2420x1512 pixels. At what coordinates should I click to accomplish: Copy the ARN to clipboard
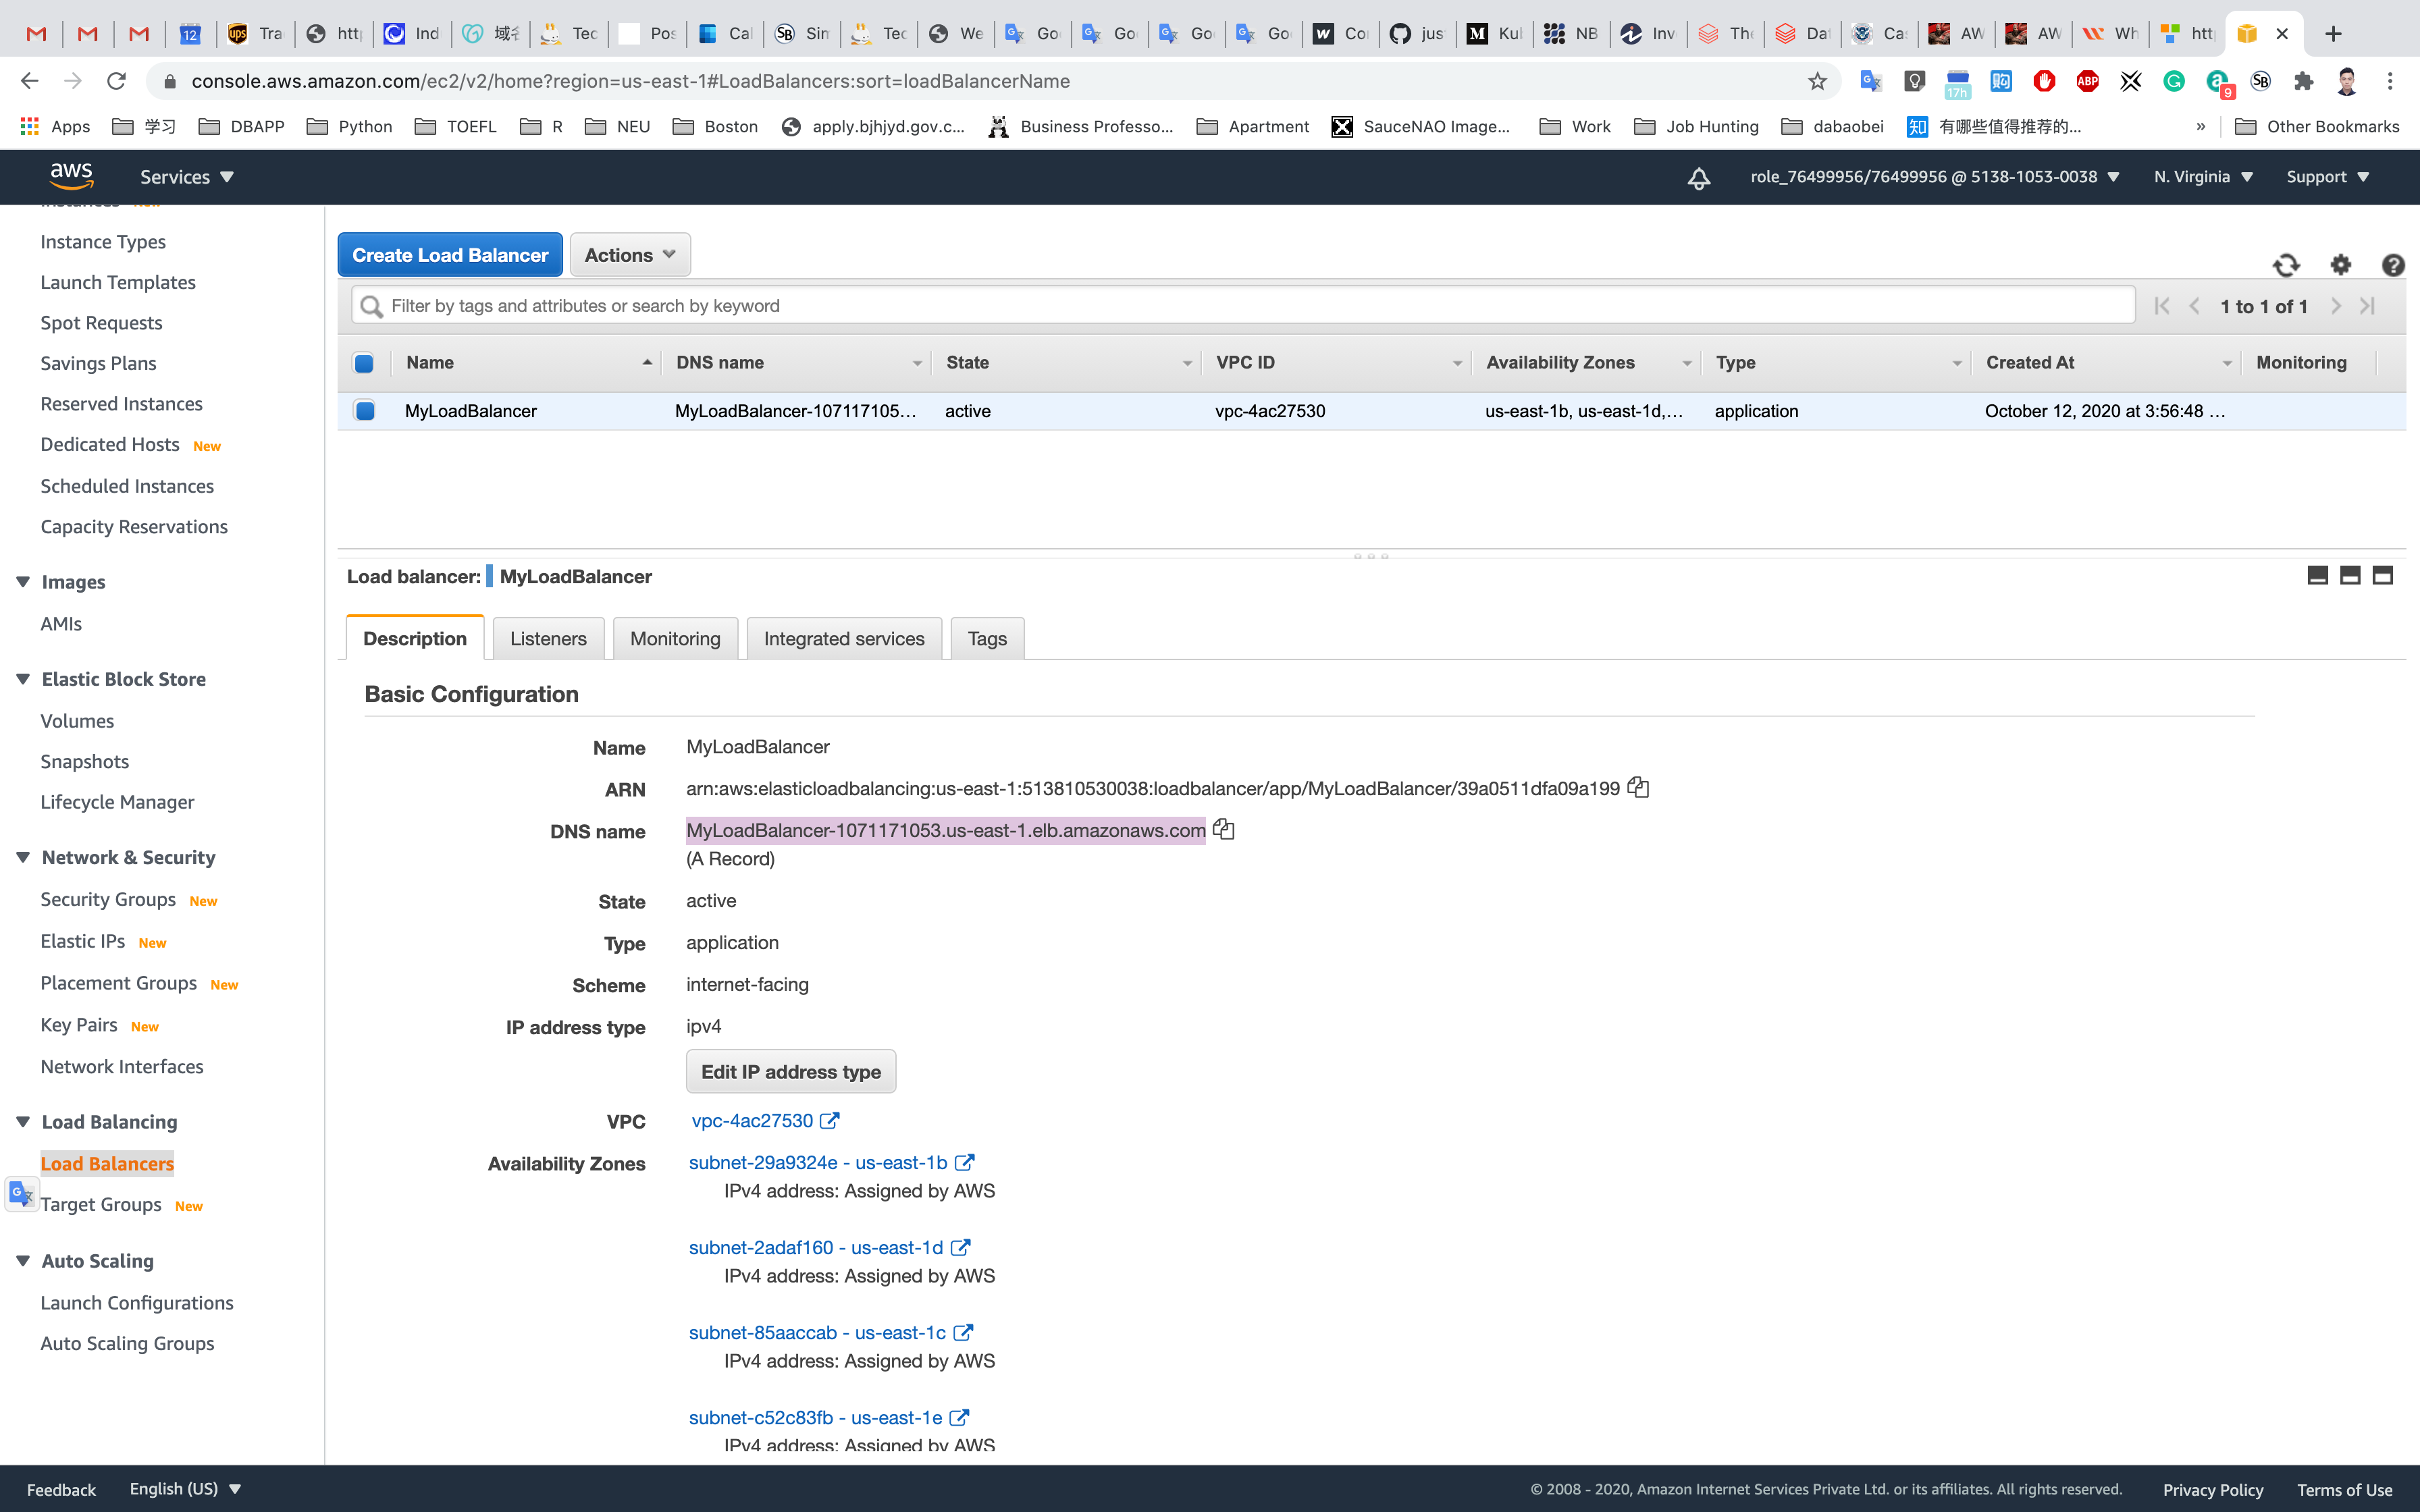tap(1638, 788)
